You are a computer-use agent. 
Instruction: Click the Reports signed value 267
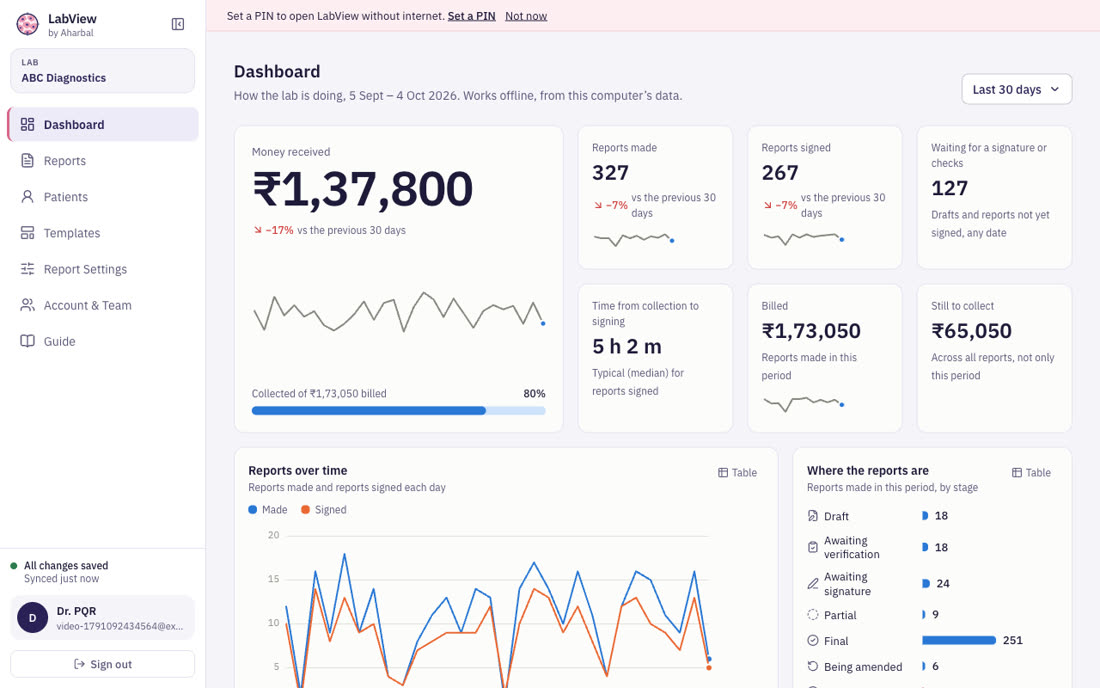click(x=780, y=173)
